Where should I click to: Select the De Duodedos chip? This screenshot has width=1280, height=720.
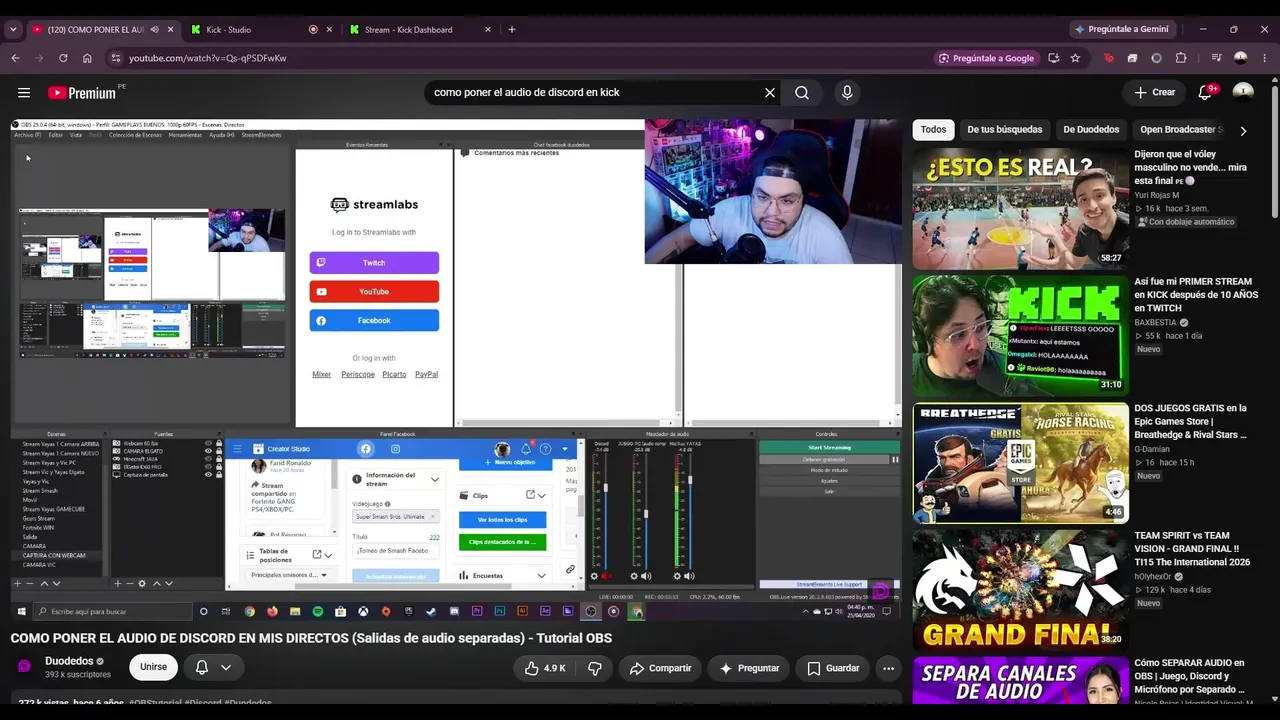coord(1091,130)
